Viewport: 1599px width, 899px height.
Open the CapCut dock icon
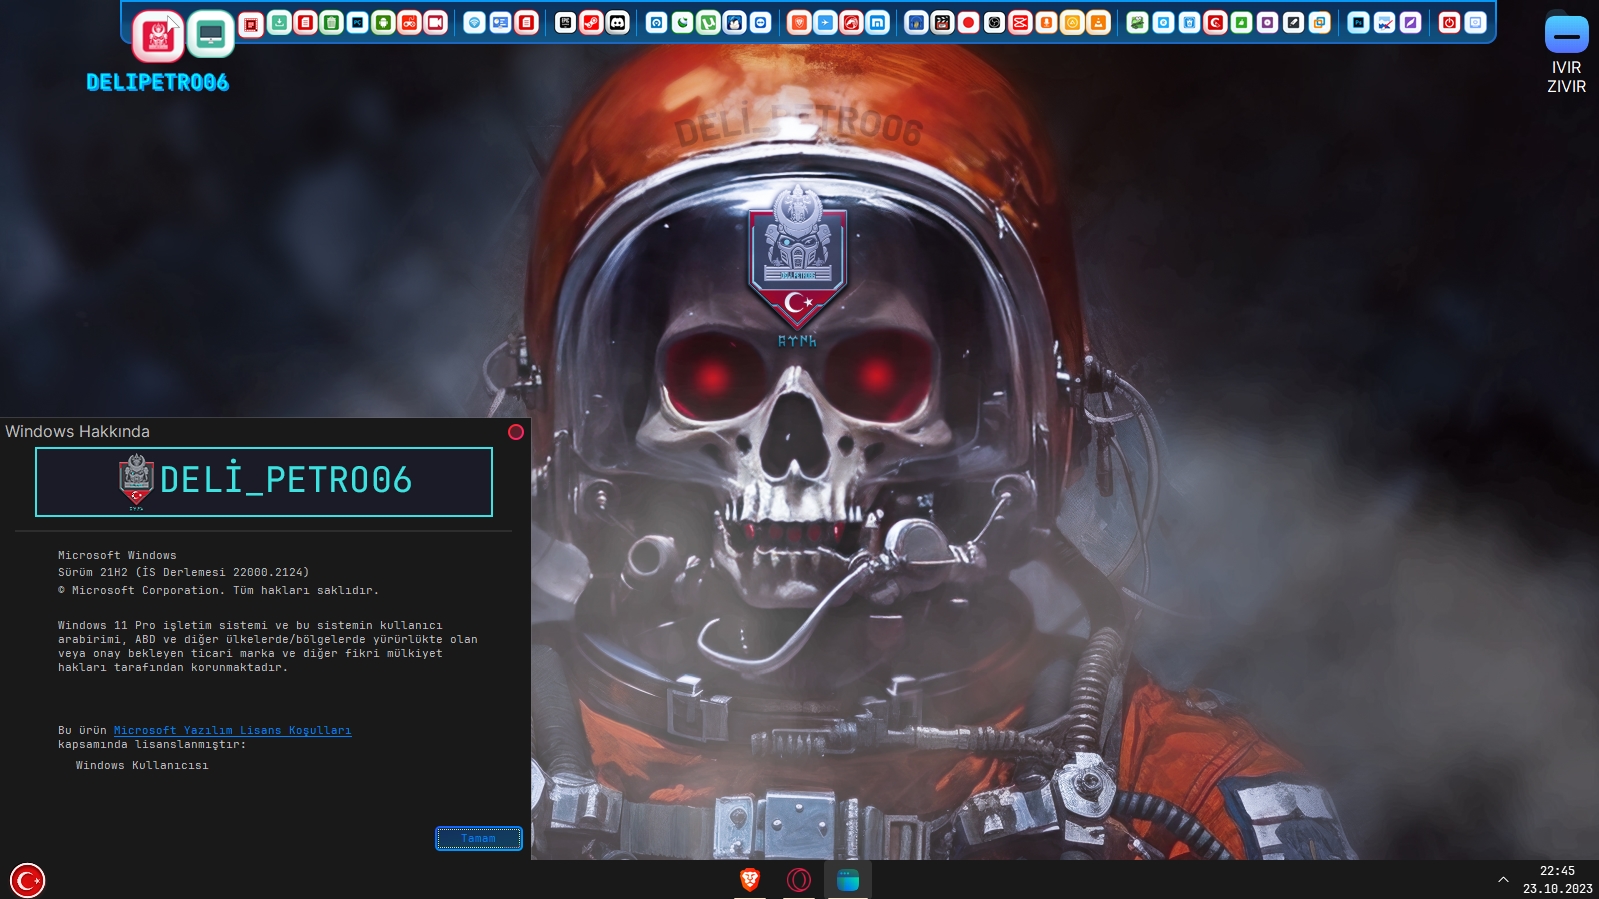(1020, 22)
